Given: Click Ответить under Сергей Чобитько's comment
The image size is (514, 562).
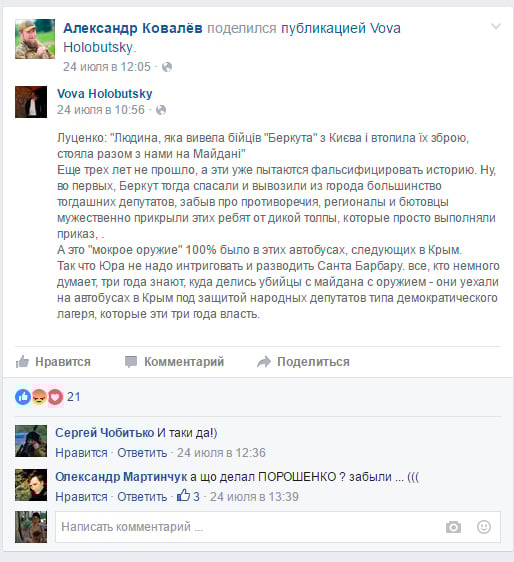Looking at the screenshot, I should [x=142, y=453].
